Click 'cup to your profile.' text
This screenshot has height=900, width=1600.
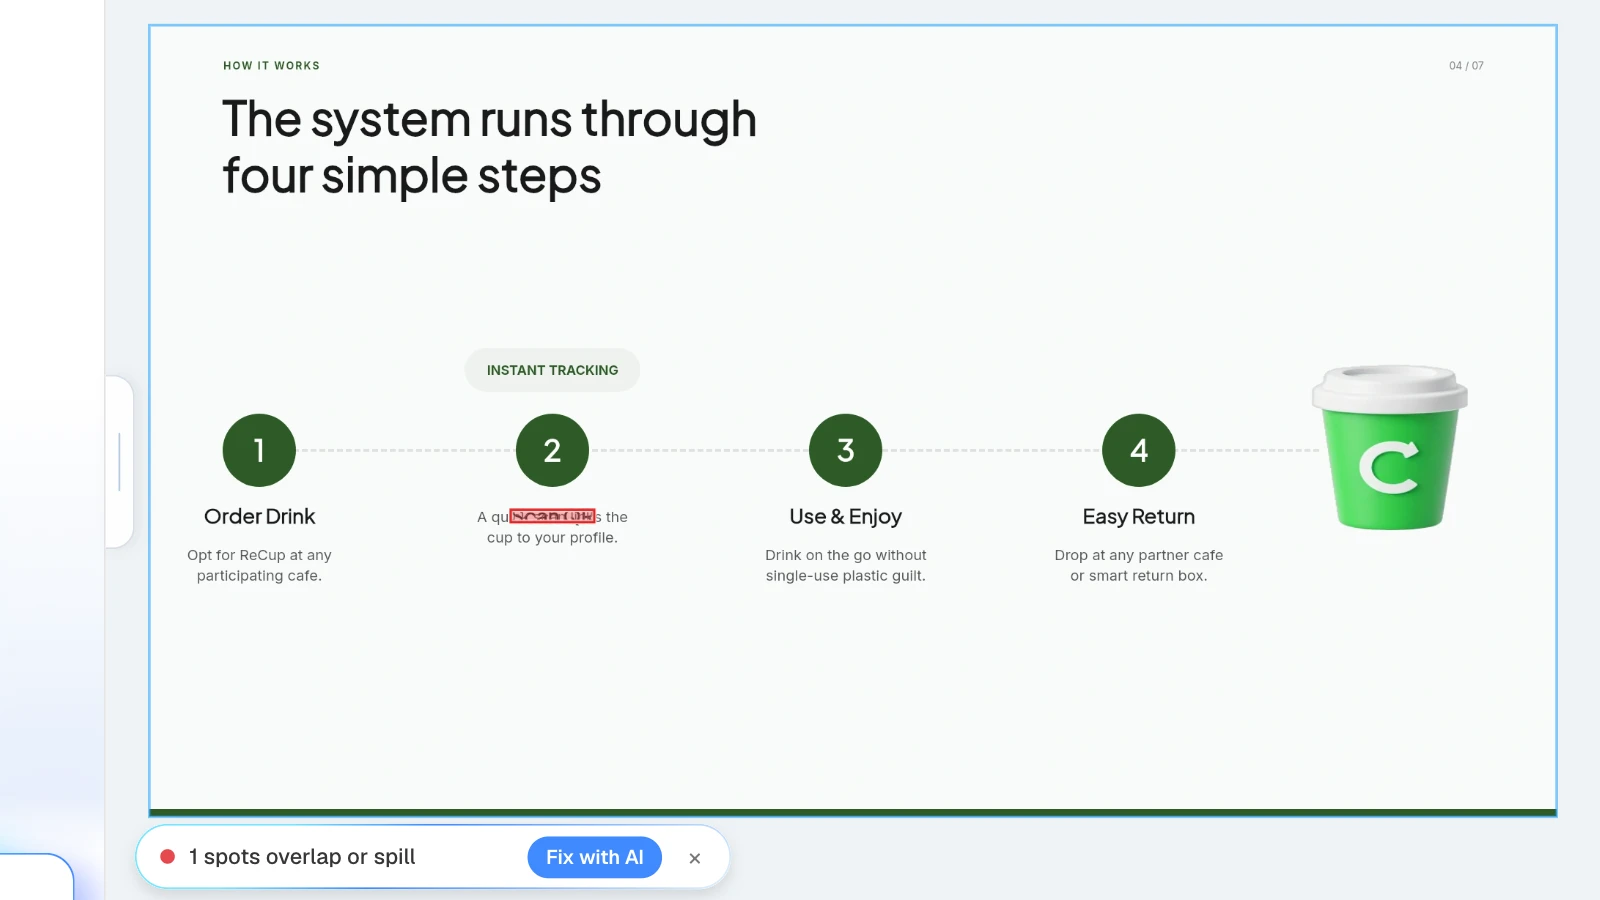552,538
